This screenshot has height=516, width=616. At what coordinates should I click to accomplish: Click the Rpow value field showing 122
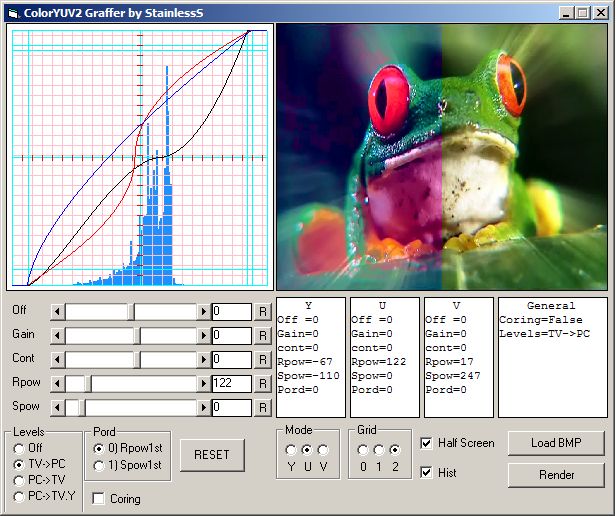[x=231, y=384]
